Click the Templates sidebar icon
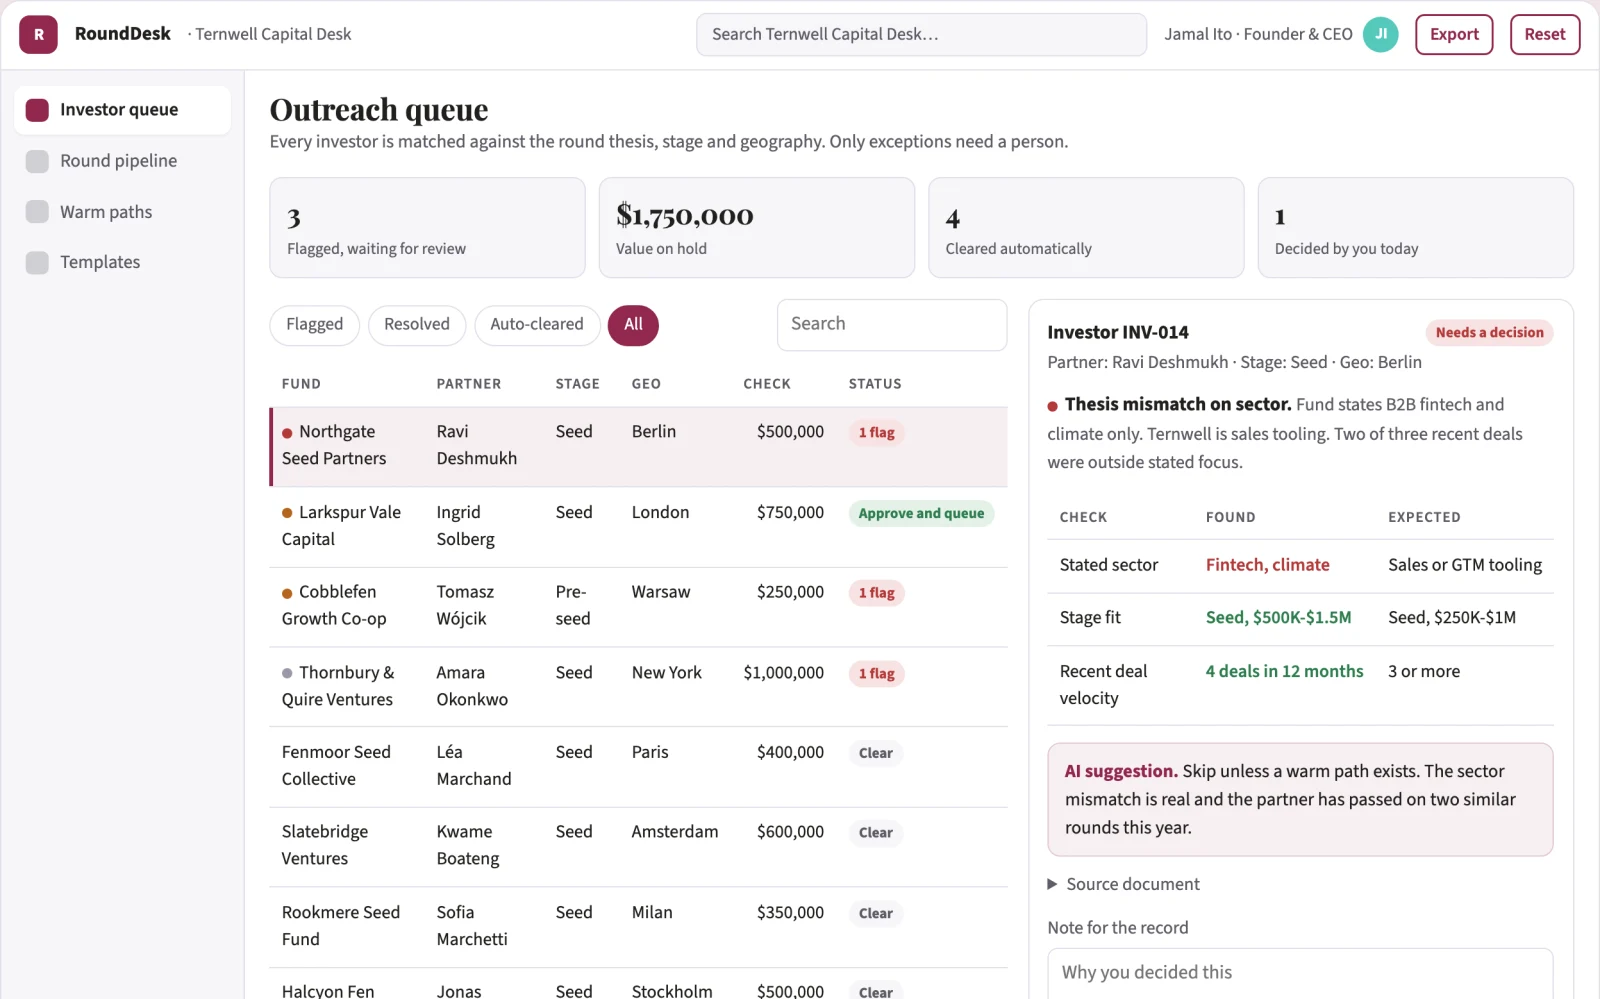 pos(37,262)
